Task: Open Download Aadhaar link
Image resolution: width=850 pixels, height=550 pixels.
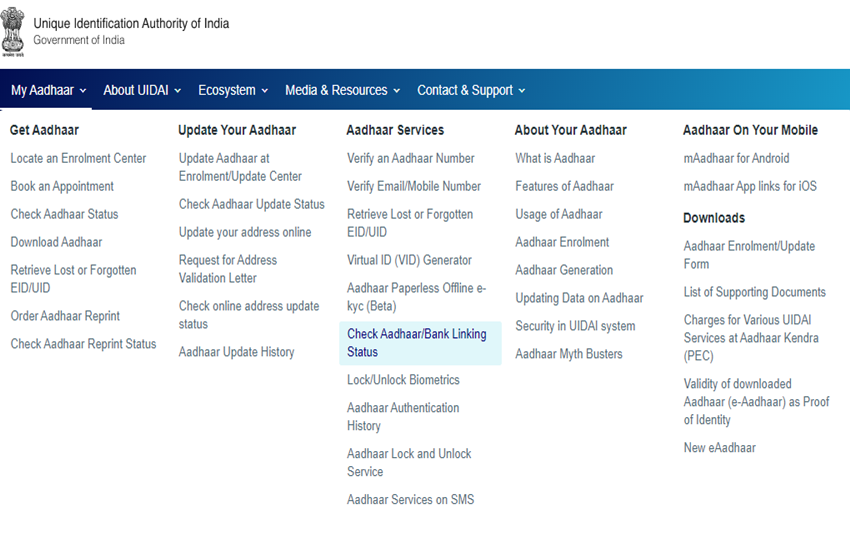Action: pos(56,242)
